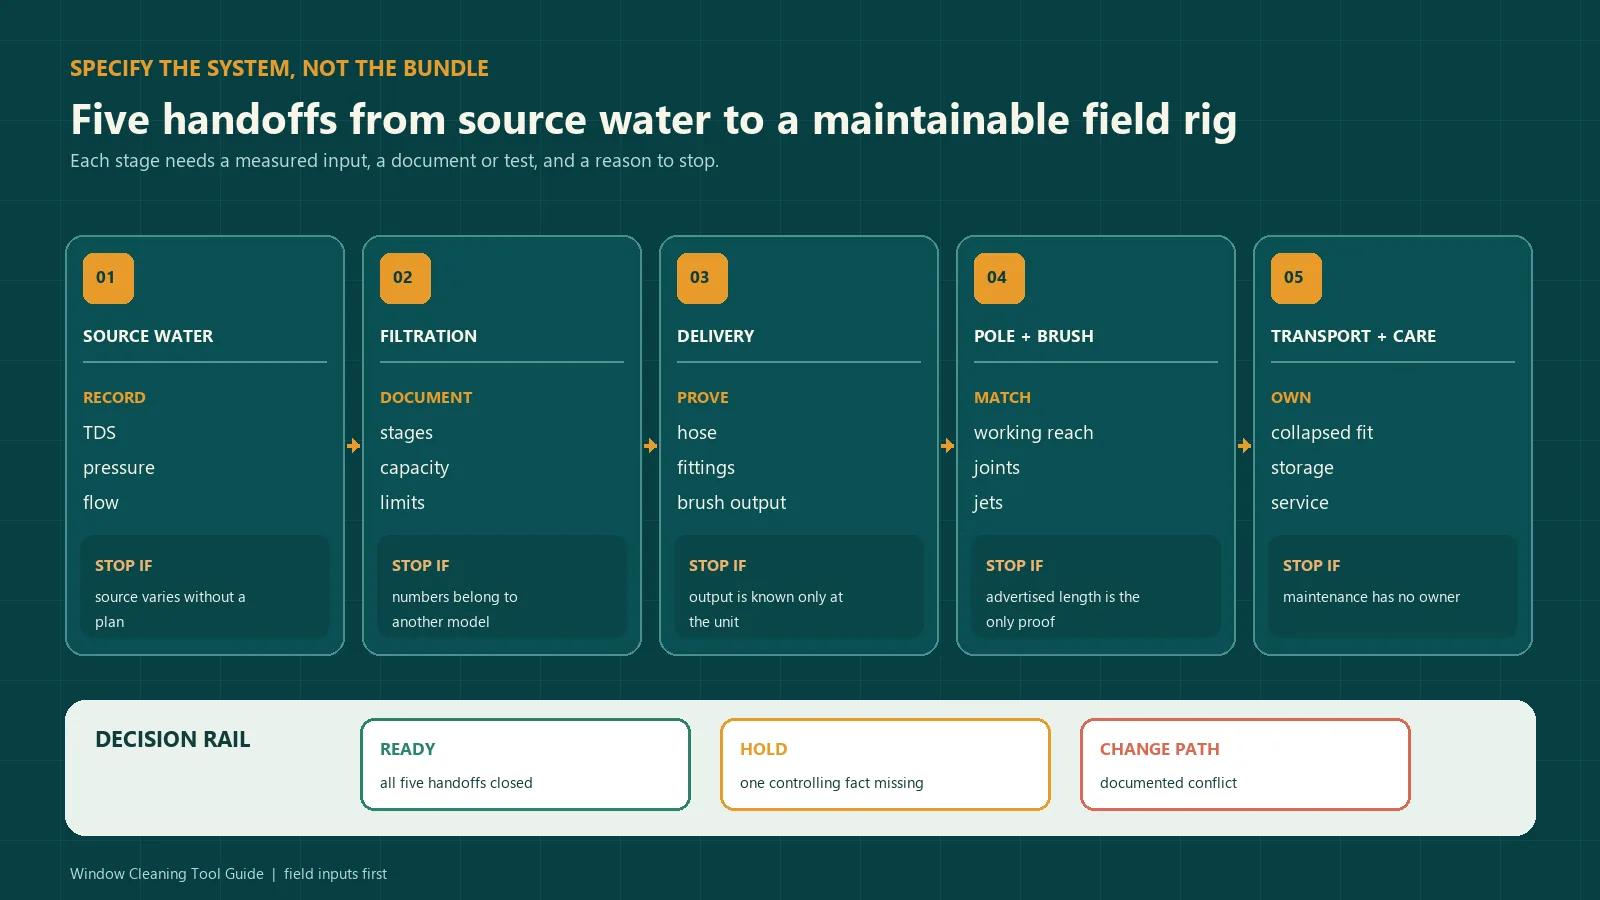Select the READY decision card

525,764
